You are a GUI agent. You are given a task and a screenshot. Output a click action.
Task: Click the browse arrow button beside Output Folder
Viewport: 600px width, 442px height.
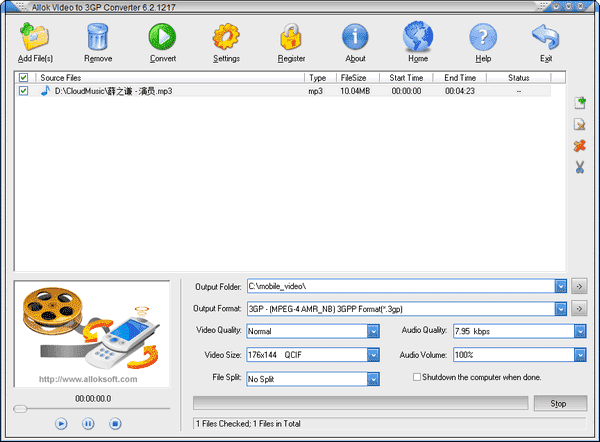click(x=579, y=286)
